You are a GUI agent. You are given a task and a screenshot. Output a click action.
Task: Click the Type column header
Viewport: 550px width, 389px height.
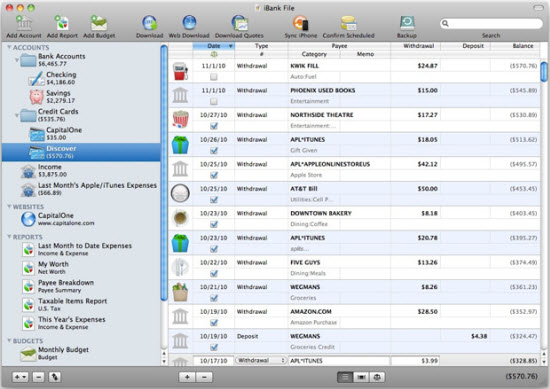(x=261, y=46)
